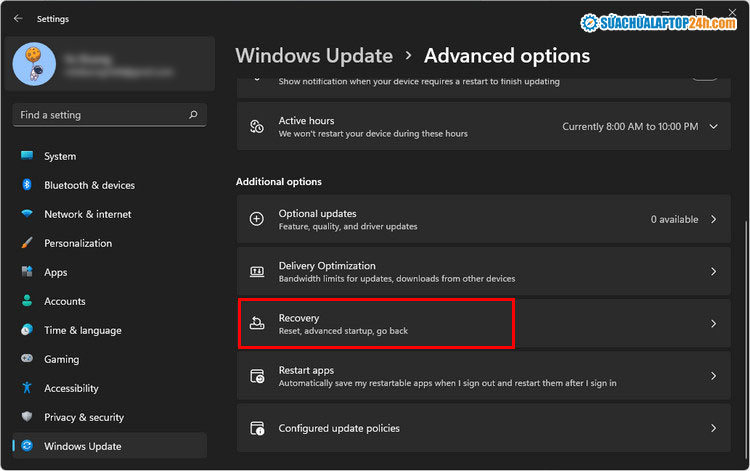
Task: Open Accounts category
Action: coord(110,301)
